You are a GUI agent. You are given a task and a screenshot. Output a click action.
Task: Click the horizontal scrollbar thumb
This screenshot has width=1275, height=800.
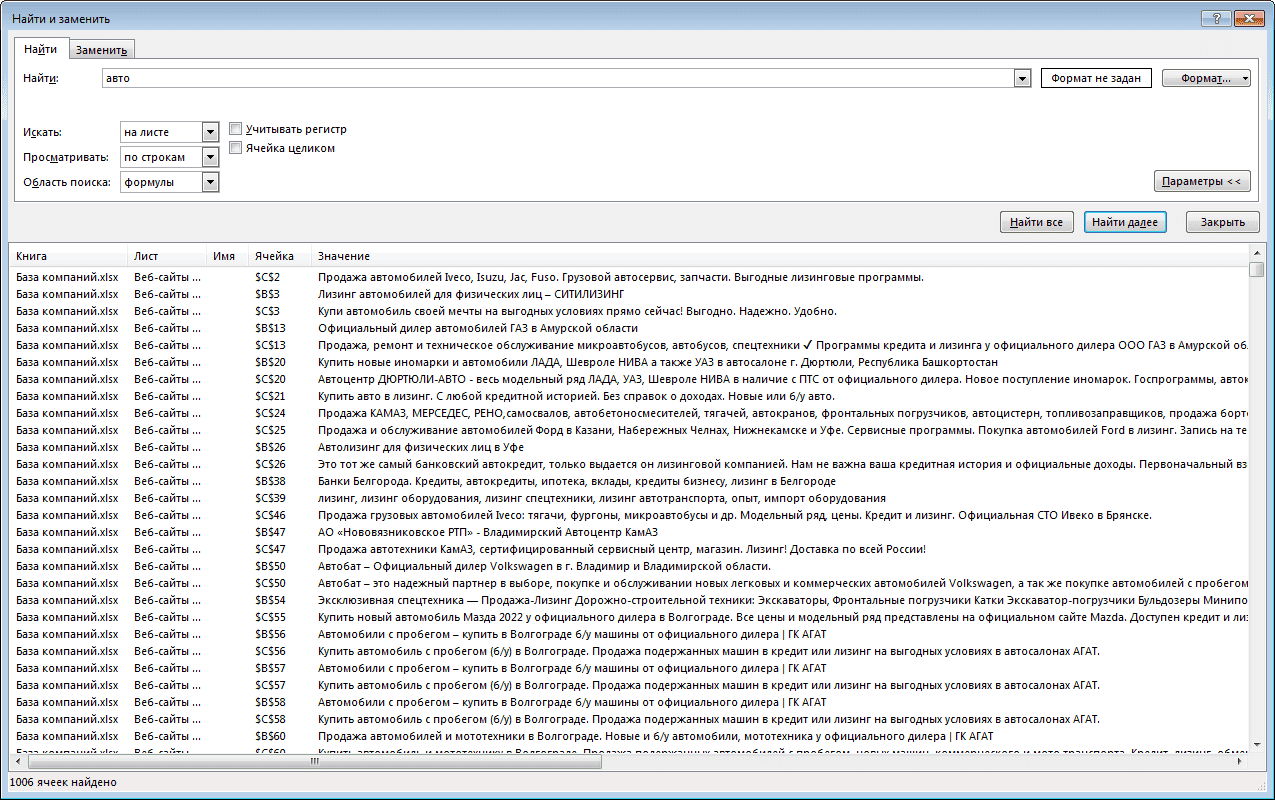click(313, 761)
